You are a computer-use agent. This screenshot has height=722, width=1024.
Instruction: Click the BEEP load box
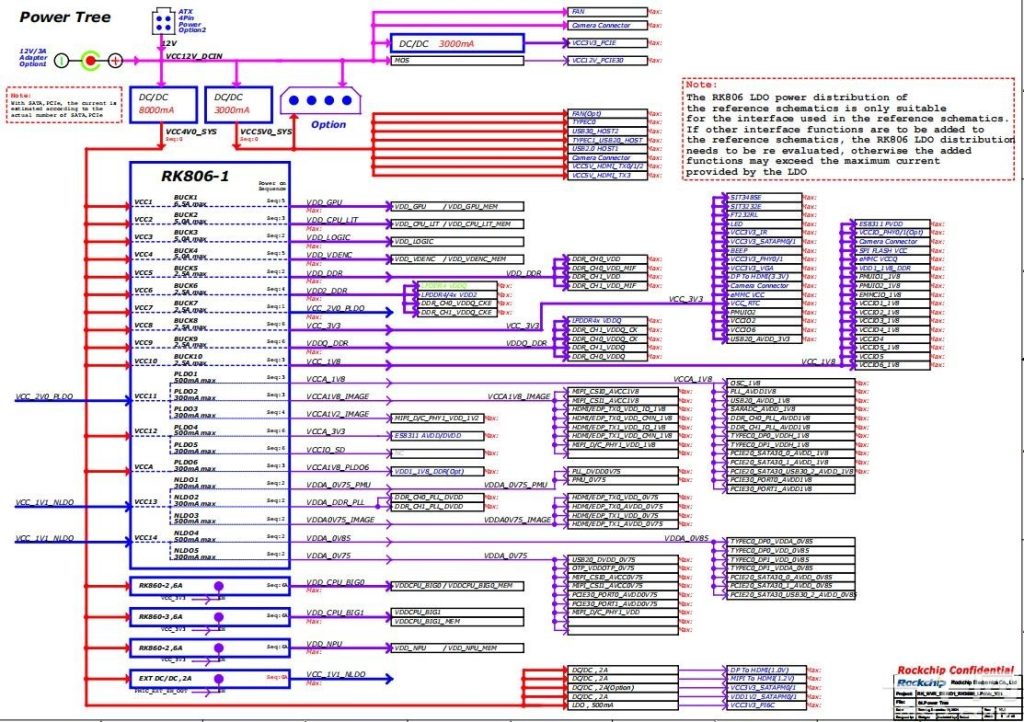coord(764,251)
